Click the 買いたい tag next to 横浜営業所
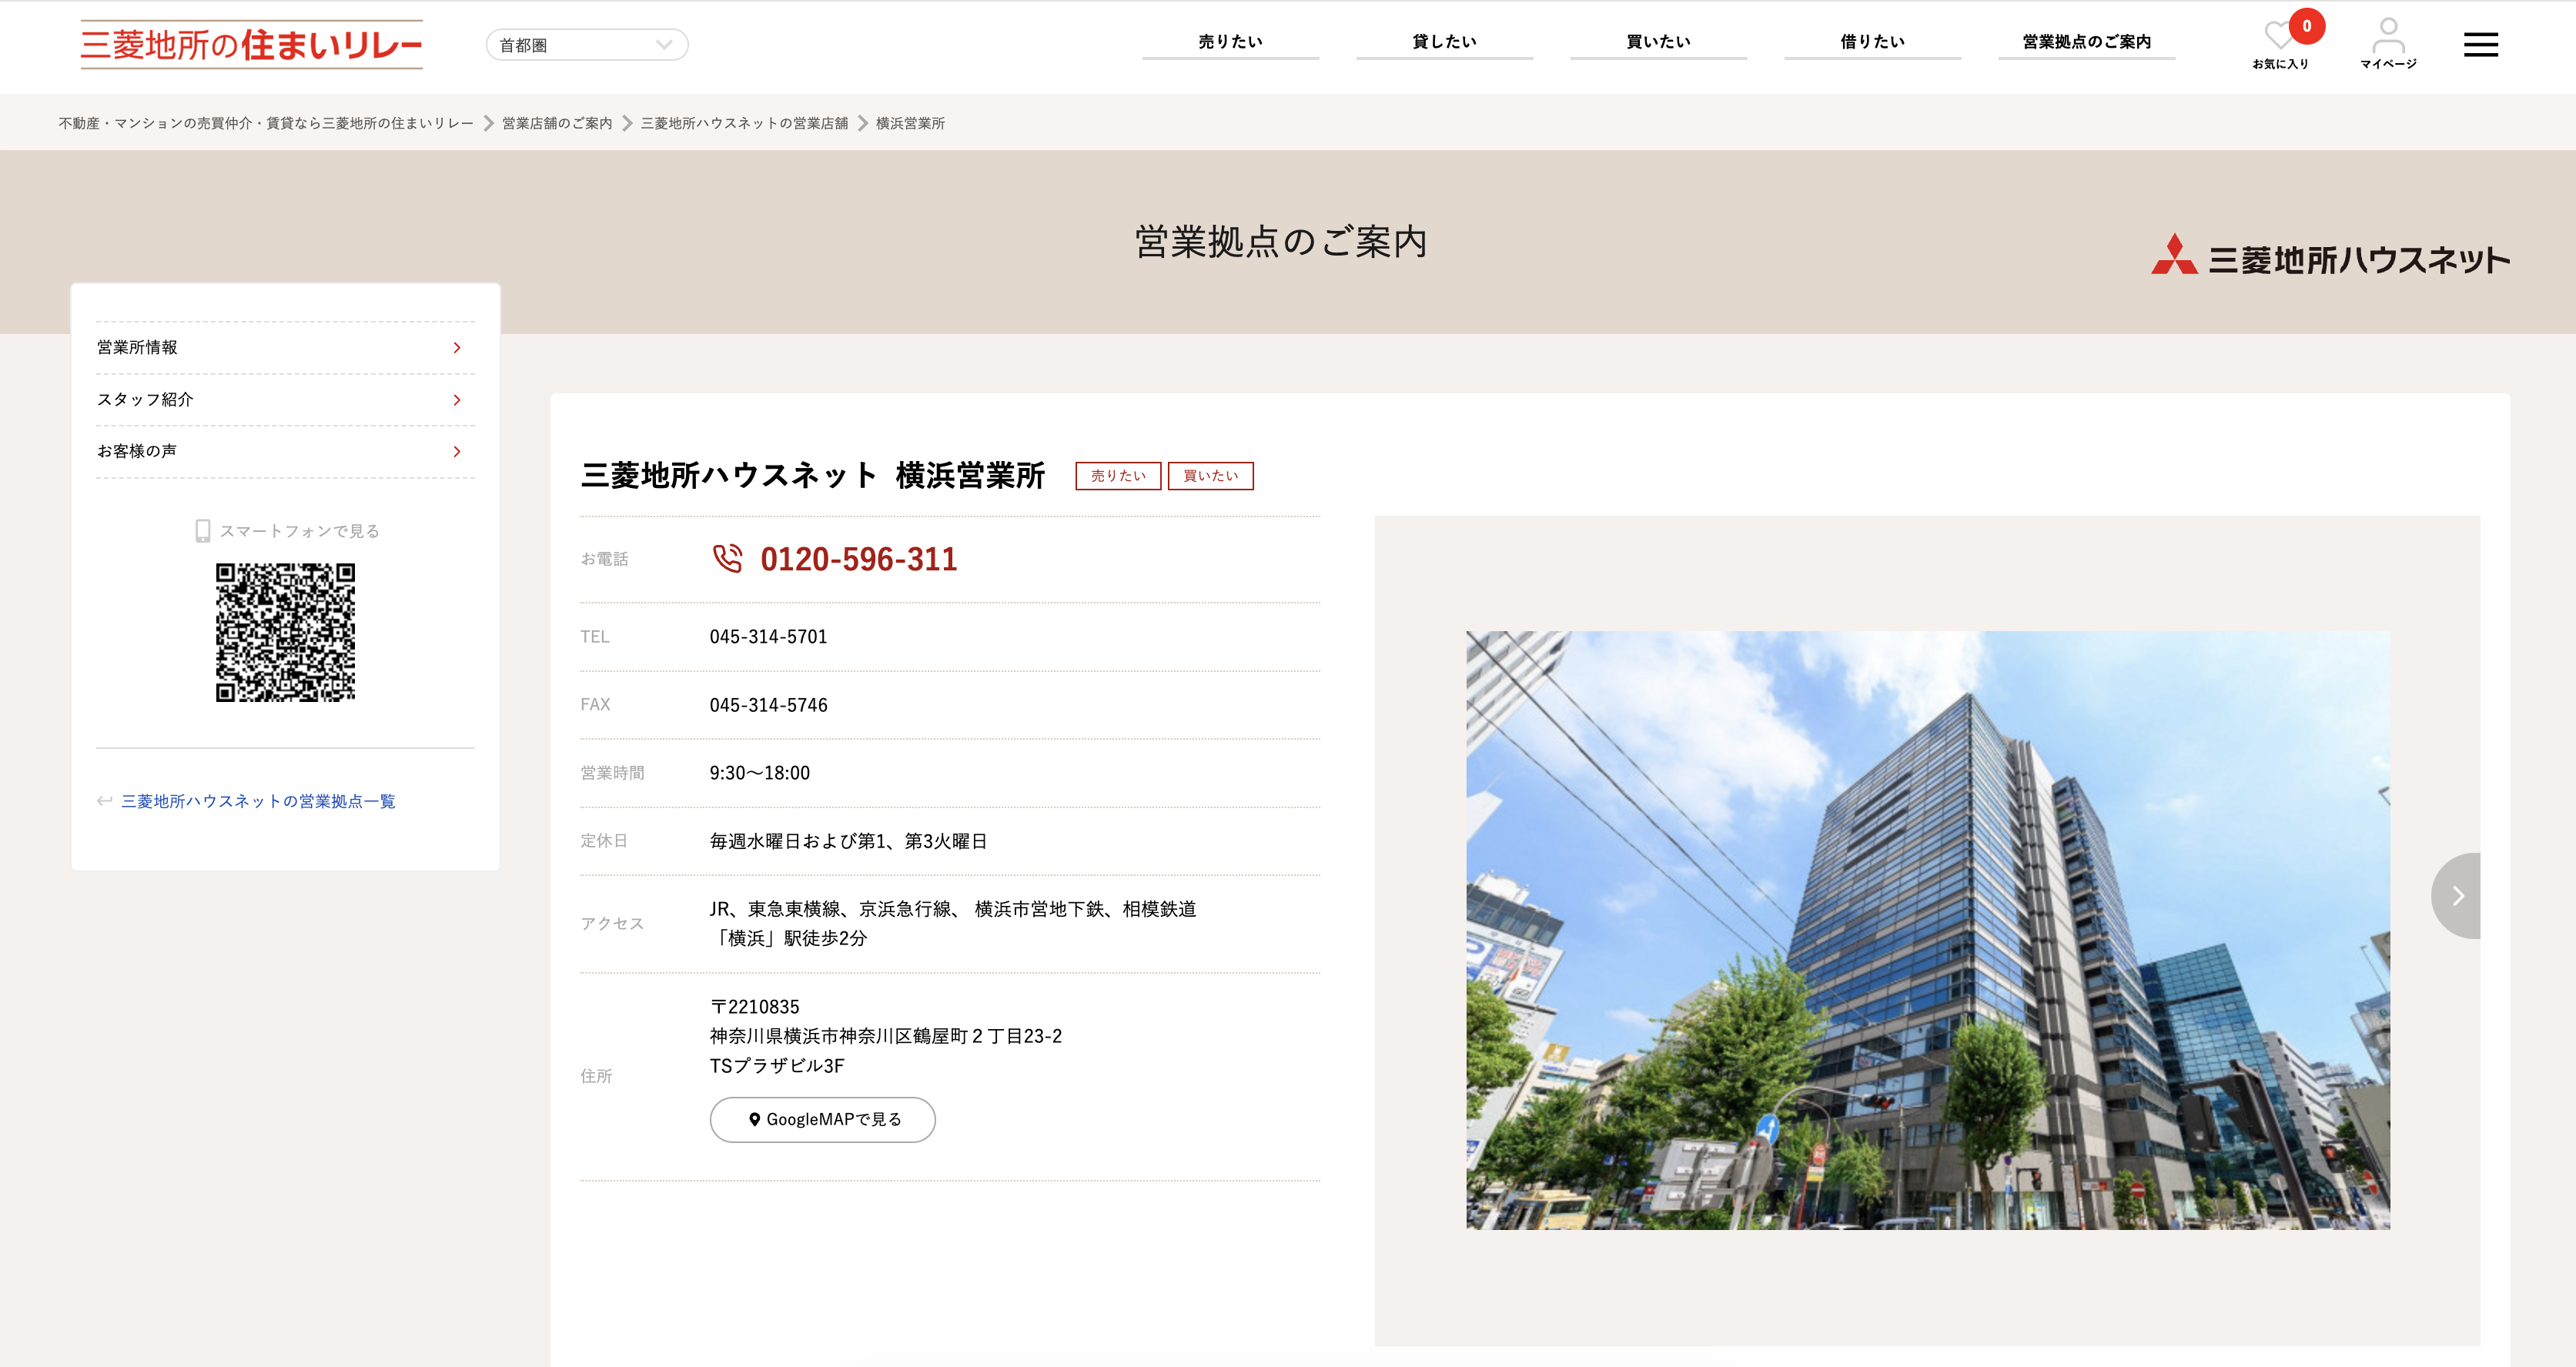This screenshot has width=2576, height=1367. 1210,476
